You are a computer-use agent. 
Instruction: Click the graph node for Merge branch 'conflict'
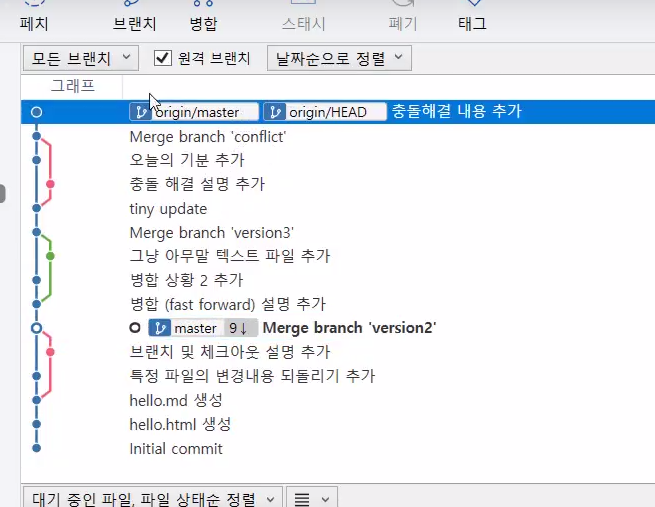(x=36, y=136)
